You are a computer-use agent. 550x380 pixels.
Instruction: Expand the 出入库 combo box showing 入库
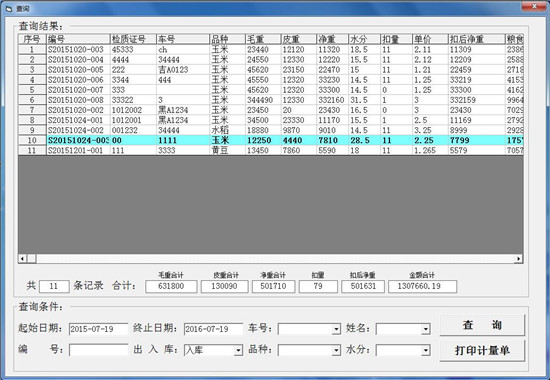[238, 350]
